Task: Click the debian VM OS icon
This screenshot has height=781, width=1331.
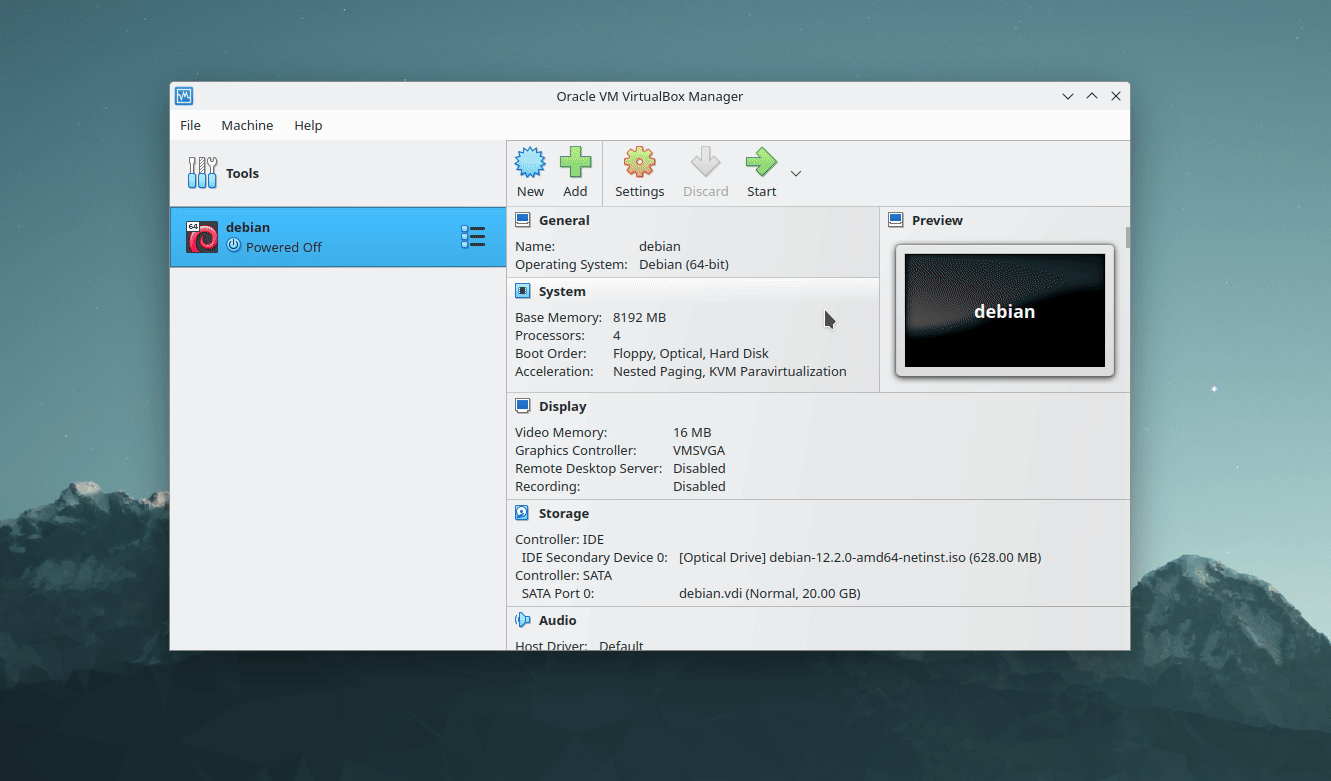Action: click(x=202, y=237)
